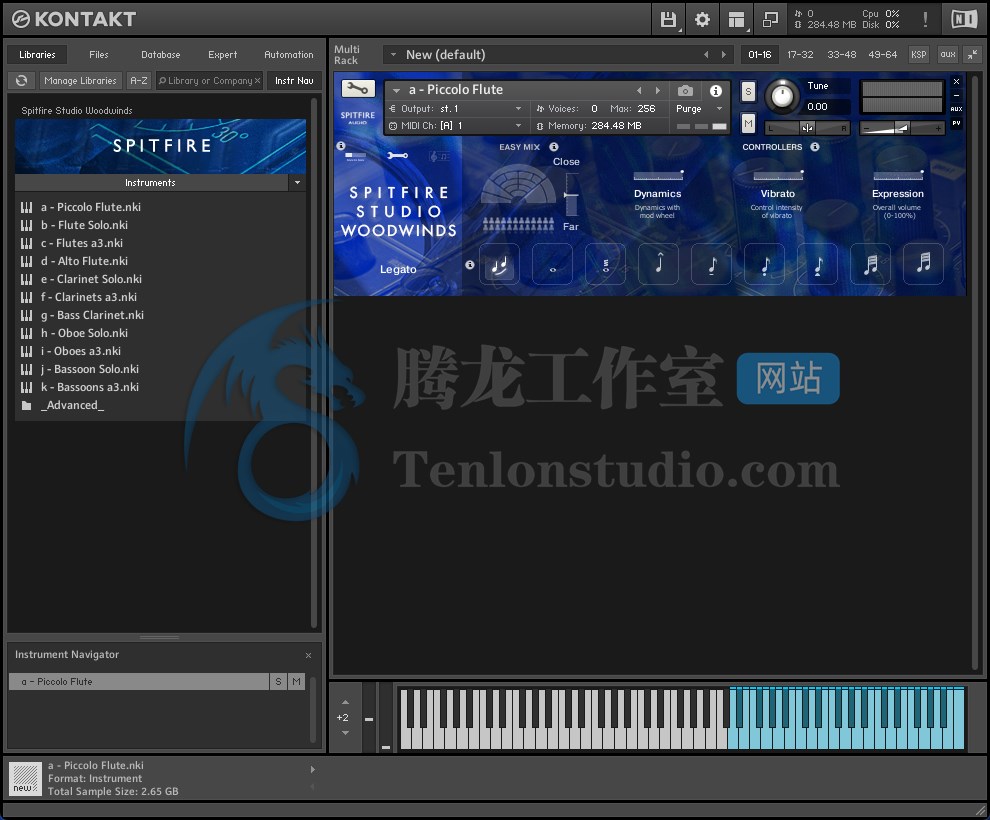Switch to the Files tab

pos(98,55)
